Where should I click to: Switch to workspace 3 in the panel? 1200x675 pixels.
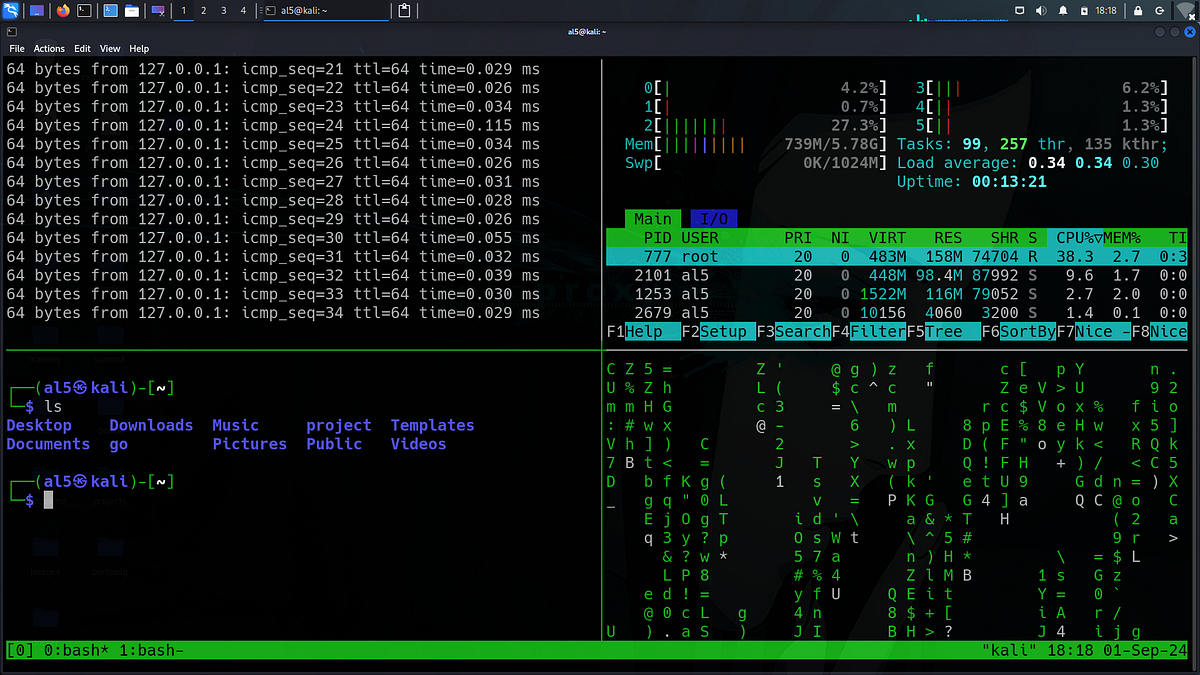(x=224, y=11)
